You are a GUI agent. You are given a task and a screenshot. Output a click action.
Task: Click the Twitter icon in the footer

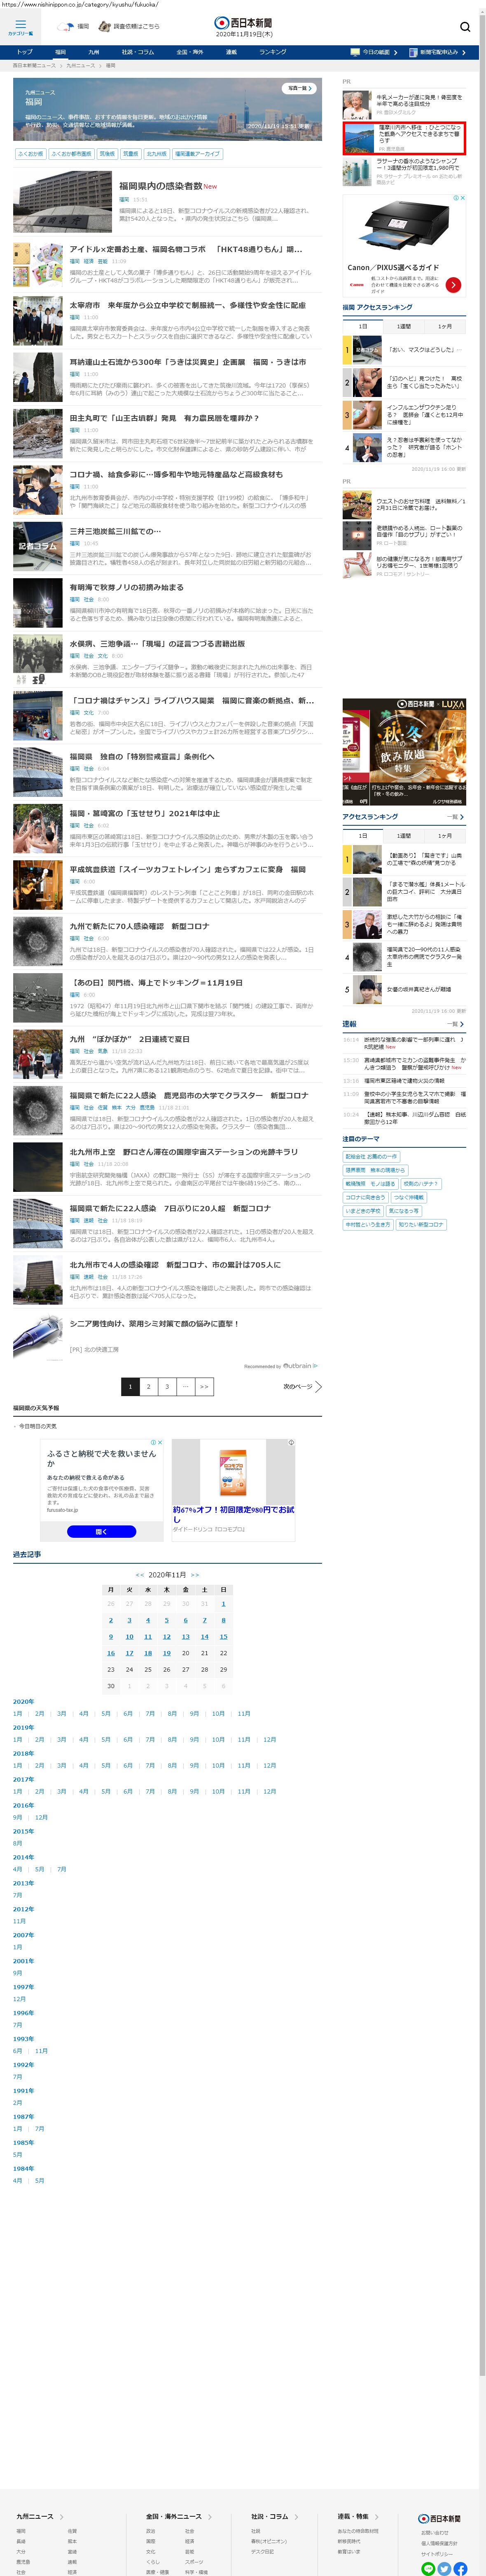(444, 2568)
